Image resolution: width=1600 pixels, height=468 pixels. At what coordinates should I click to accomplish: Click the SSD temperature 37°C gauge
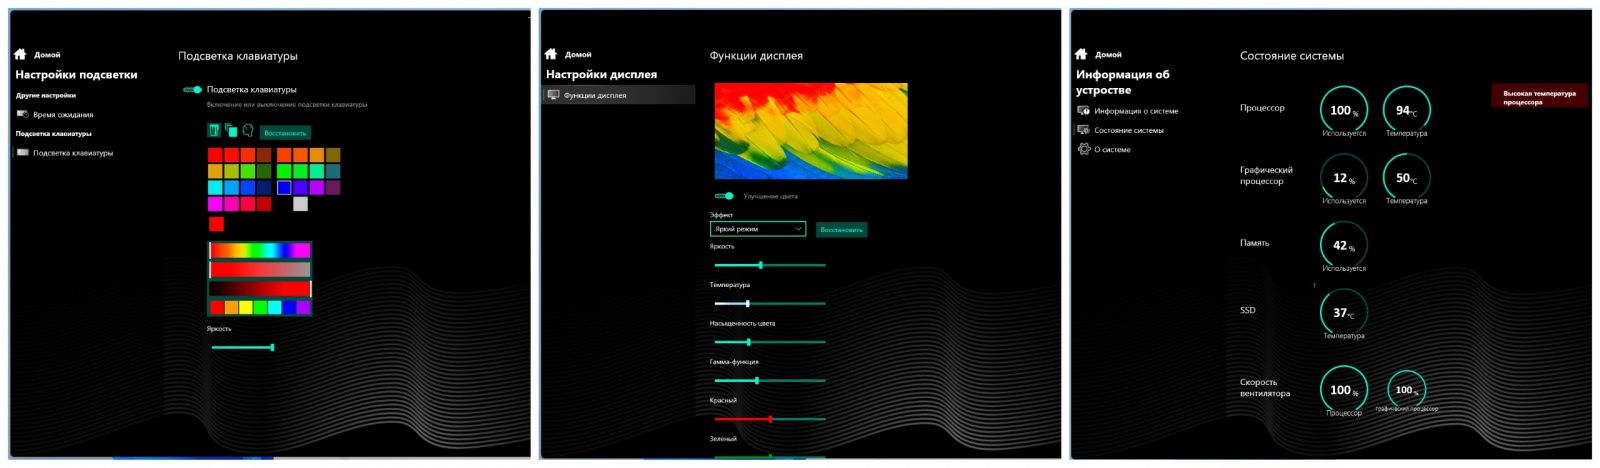1343,312
